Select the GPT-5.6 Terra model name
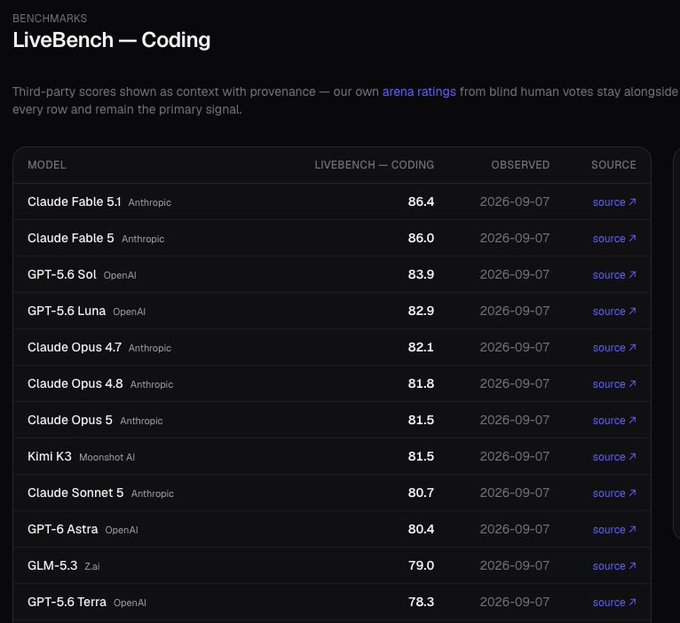 [x=67, y=602]
